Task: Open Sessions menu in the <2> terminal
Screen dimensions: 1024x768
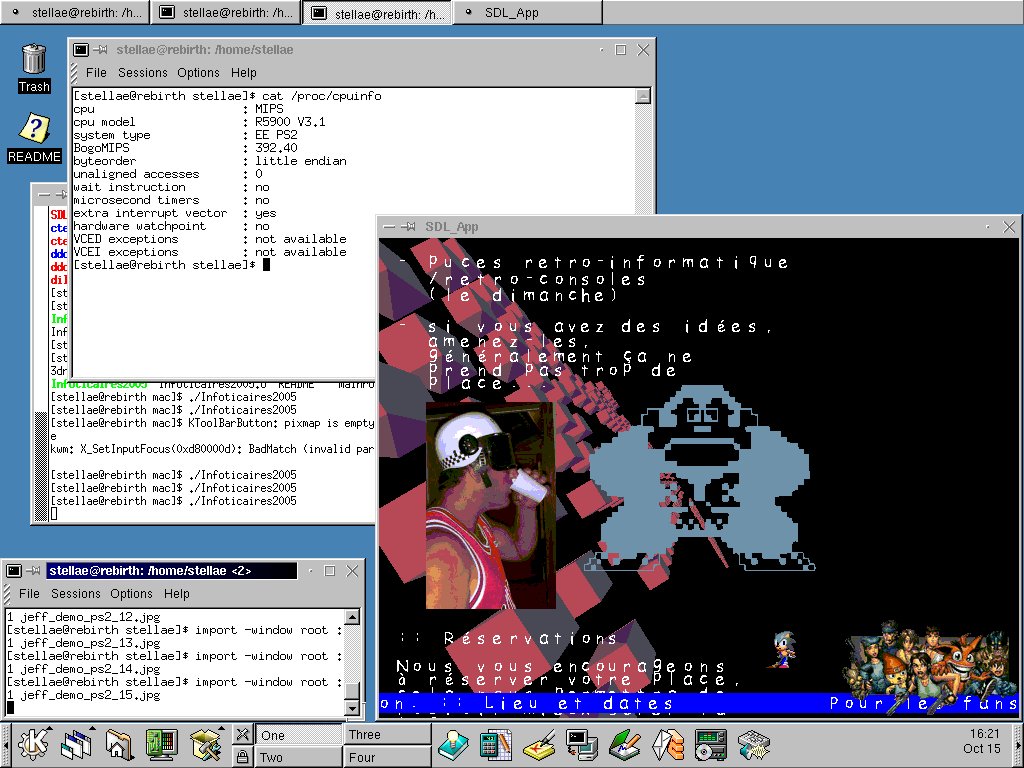Action: (76, 594)
